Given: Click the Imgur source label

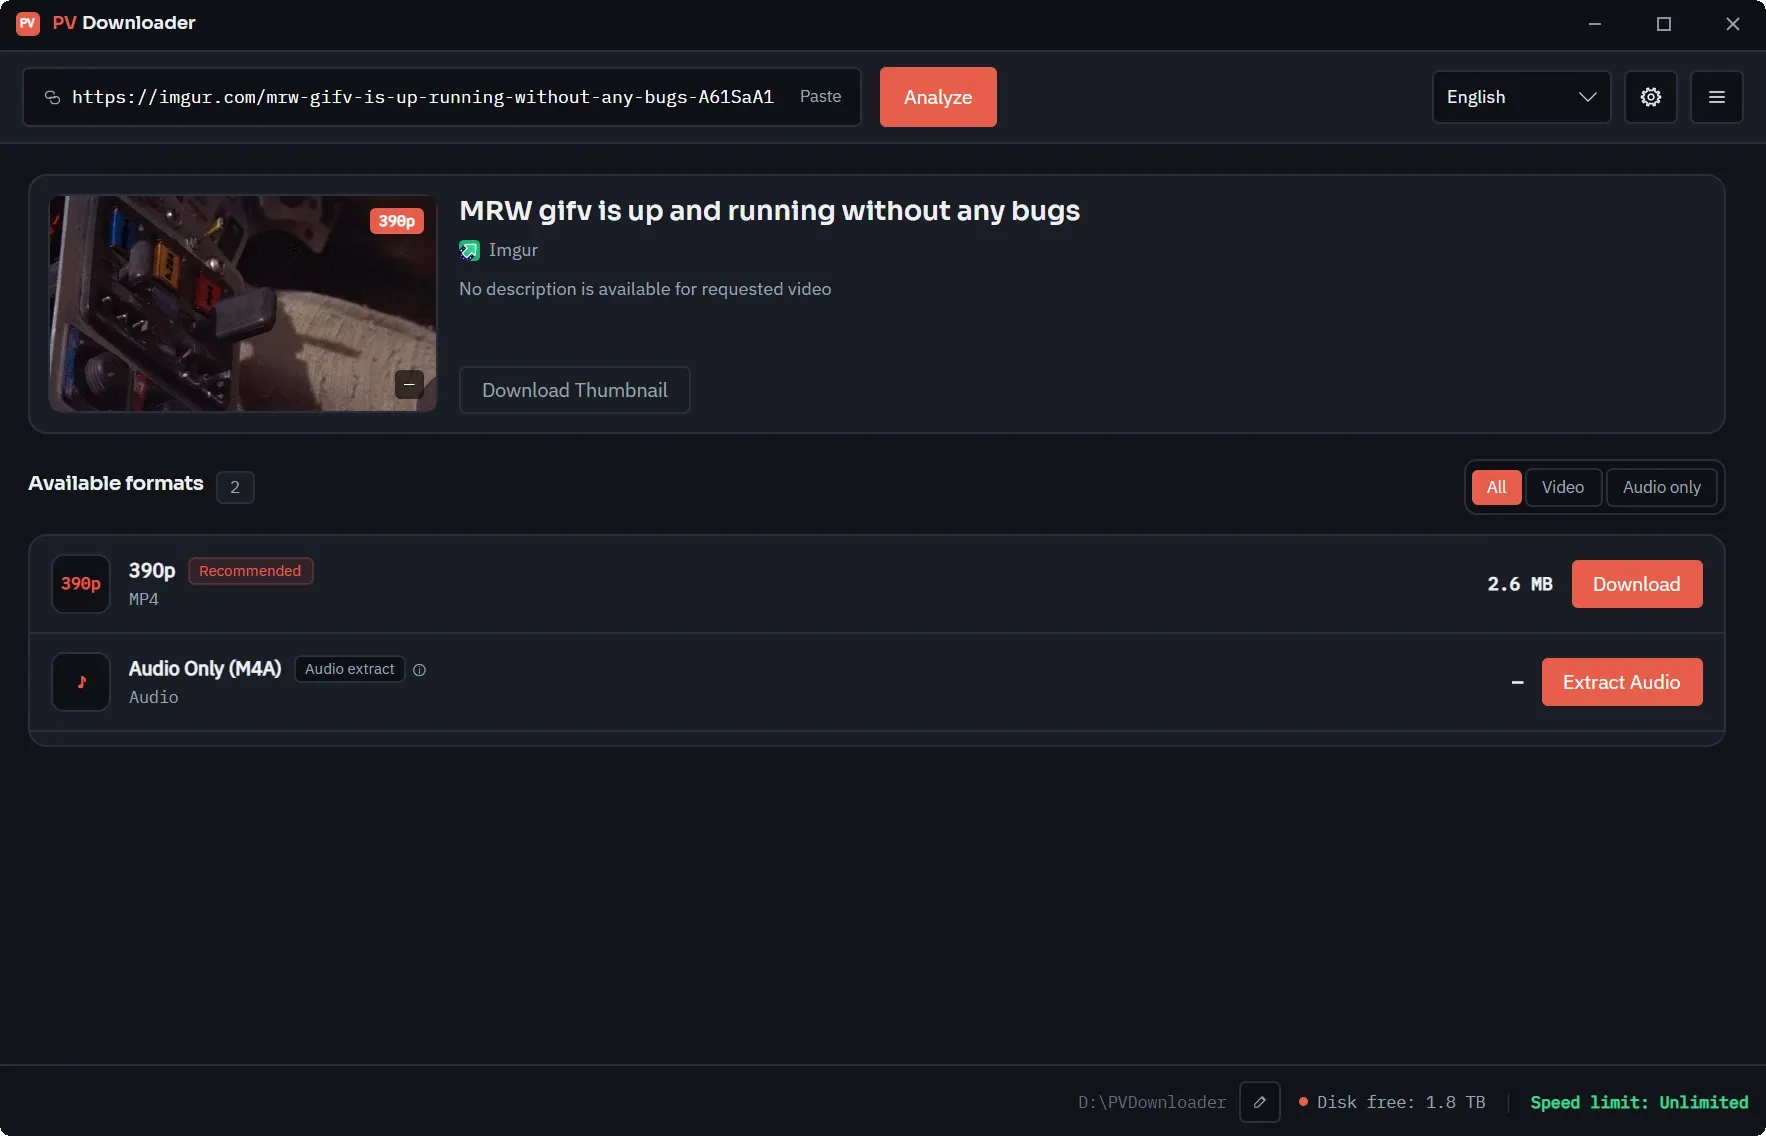Looking at the screenshot, I should coord(513,250).
